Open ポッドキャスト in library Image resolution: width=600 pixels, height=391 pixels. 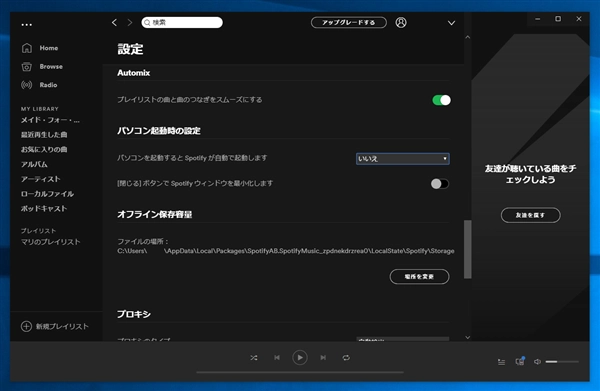pos(44,209)
